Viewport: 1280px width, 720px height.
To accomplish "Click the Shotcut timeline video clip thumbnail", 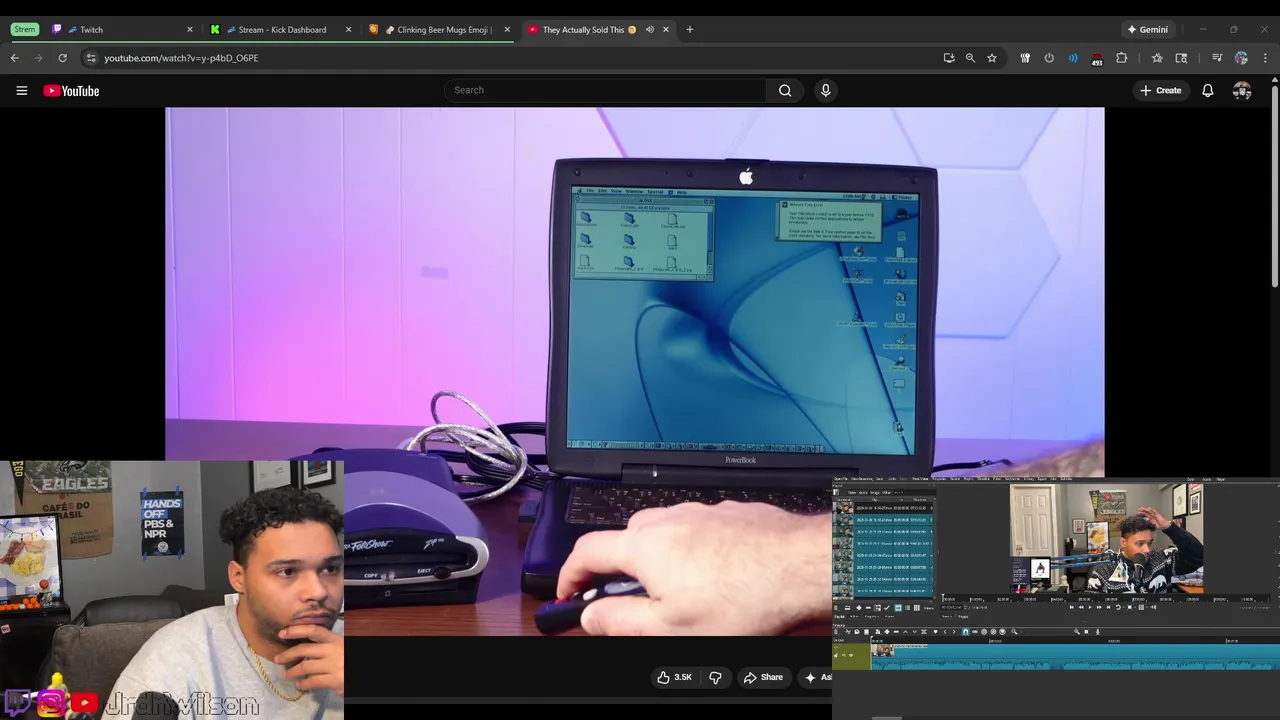I will 883,651.
